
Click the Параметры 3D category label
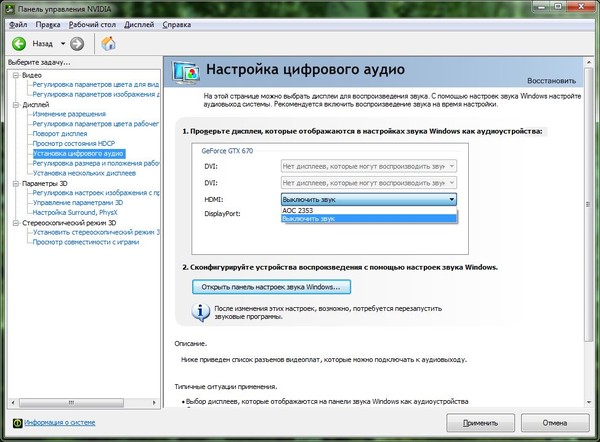coord(45,184)
